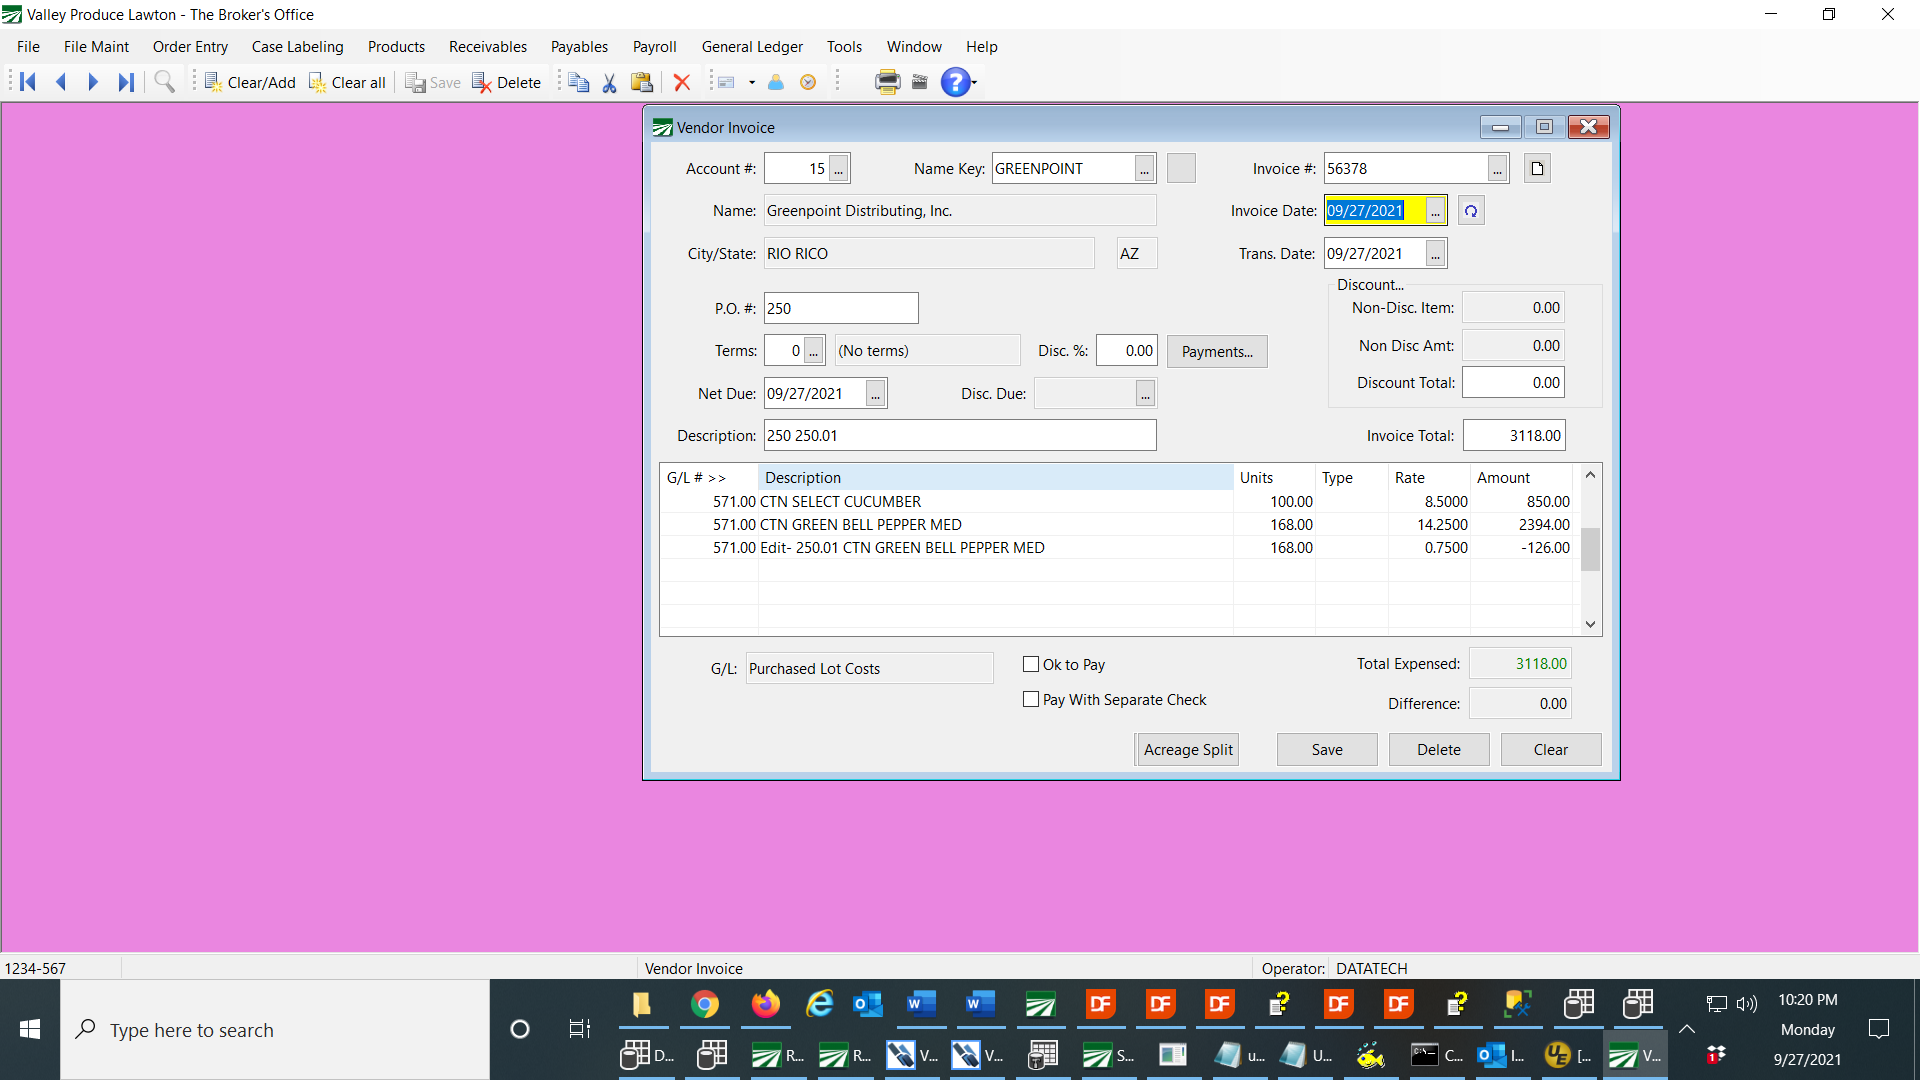Select the Edit- 250.01 CTN GREEN BELL PEPPER row
Image resolution: width=1920 pixels, height=1080 pixels.
coord(1117,548)
